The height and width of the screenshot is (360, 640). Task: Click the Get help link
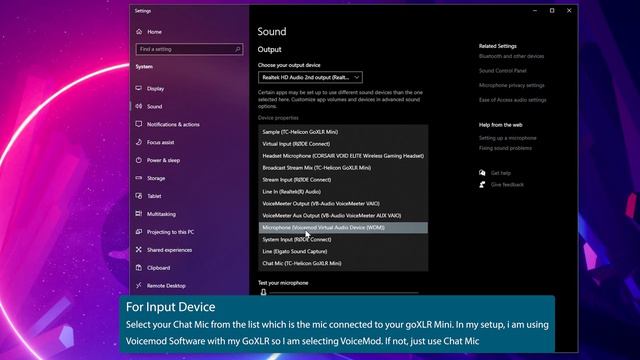(x=501, y=173)
